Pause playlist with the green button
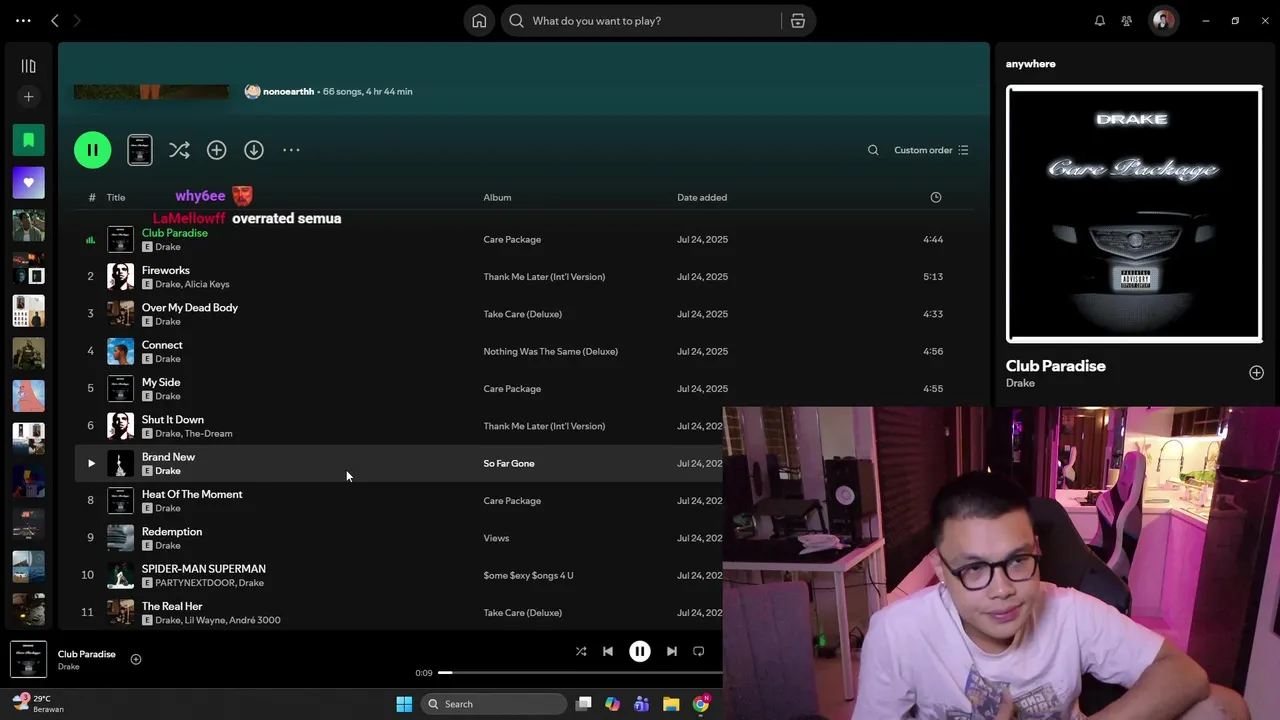The height and width of the screenshot is (720, 1280). [92, 150]
